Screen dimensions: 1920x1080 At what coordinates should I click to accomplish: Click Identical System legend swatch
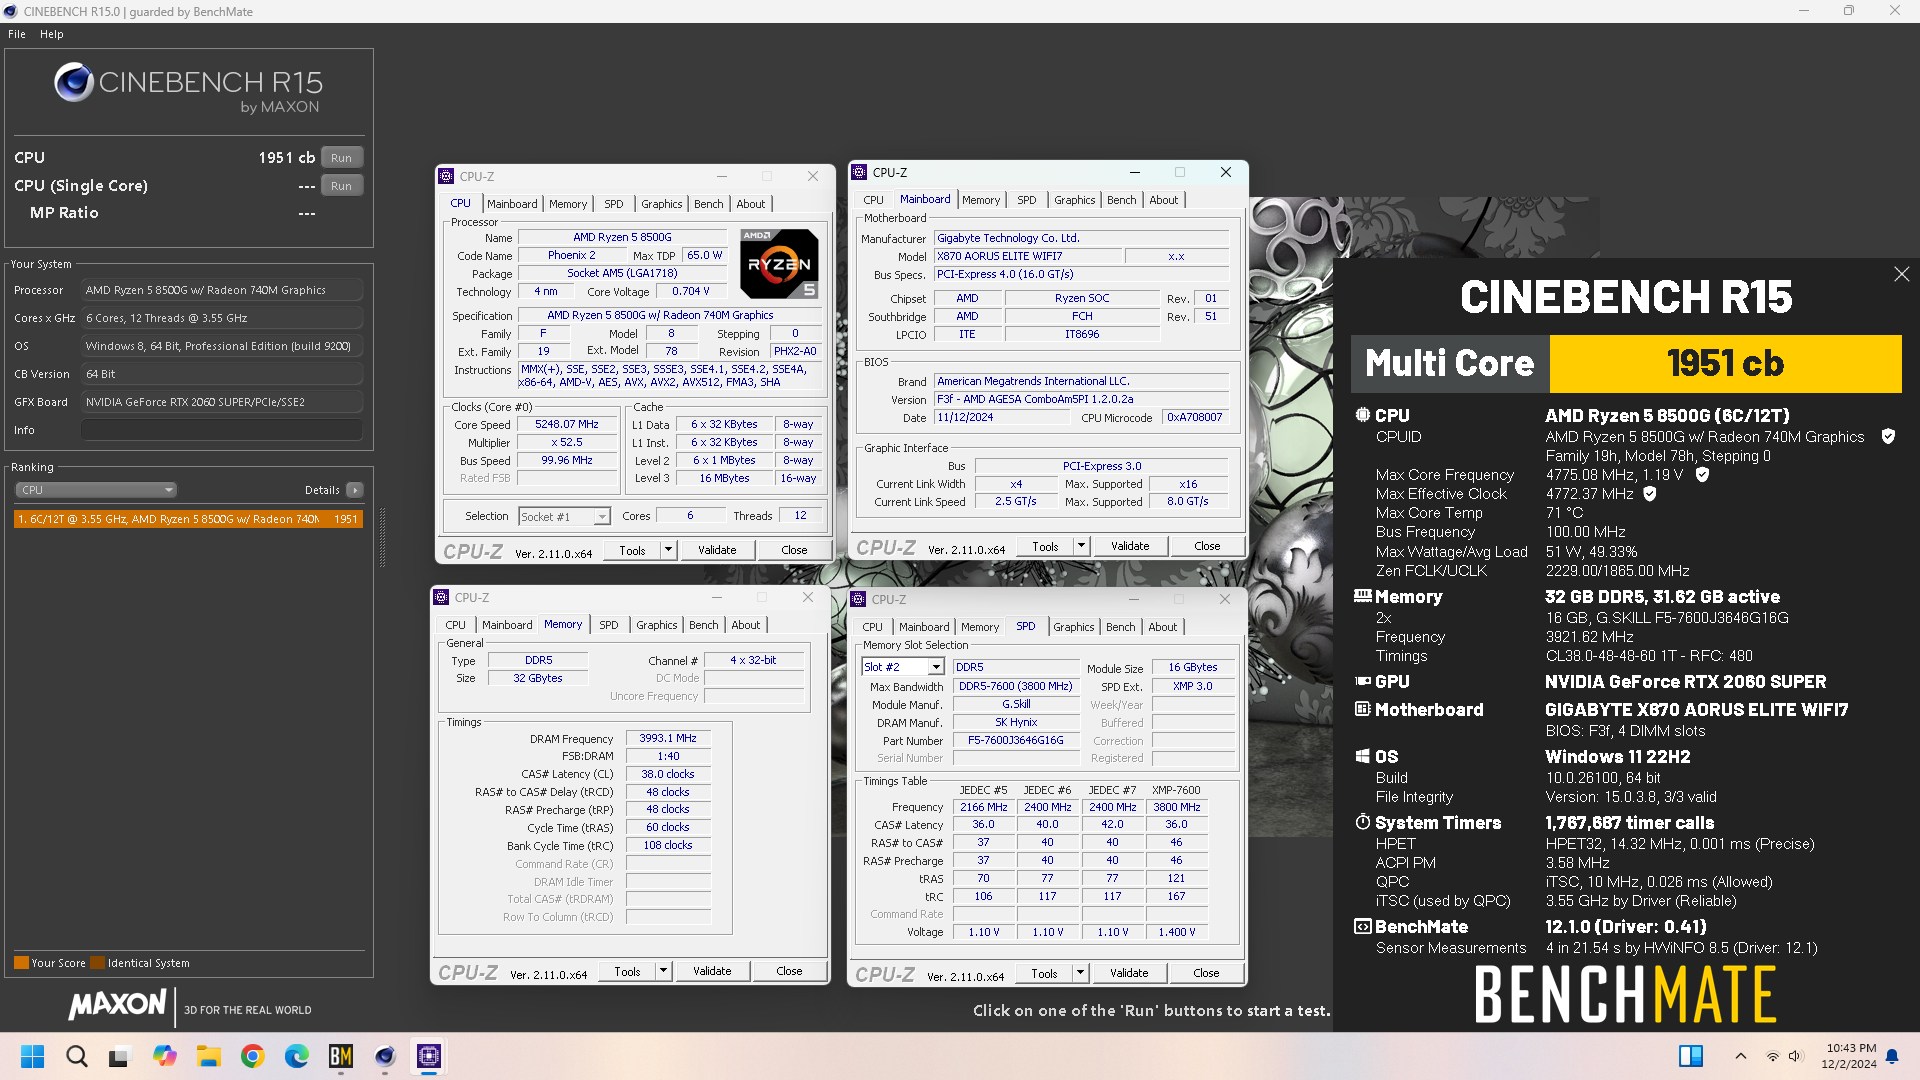pos(97,963)
